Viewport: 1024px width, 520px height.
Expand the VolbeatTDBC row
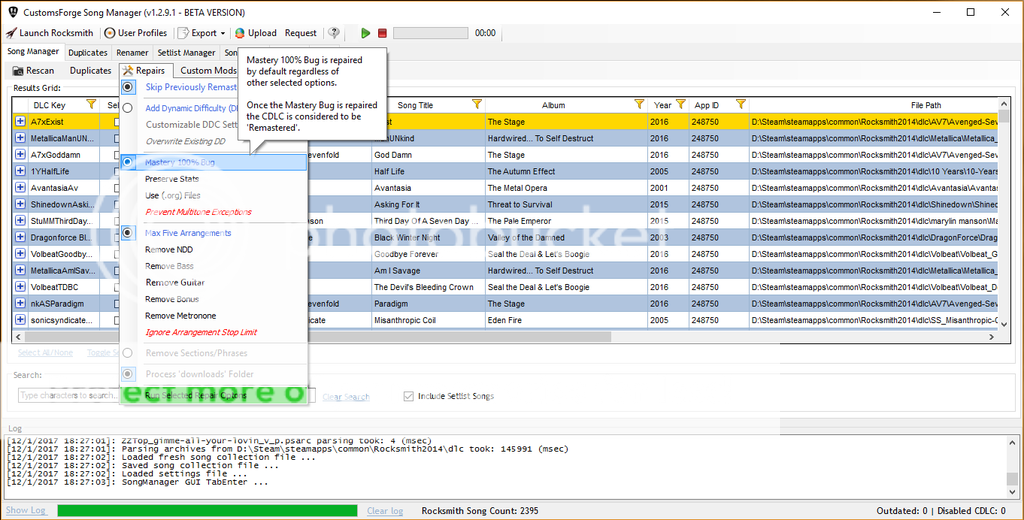pos(20,287)
